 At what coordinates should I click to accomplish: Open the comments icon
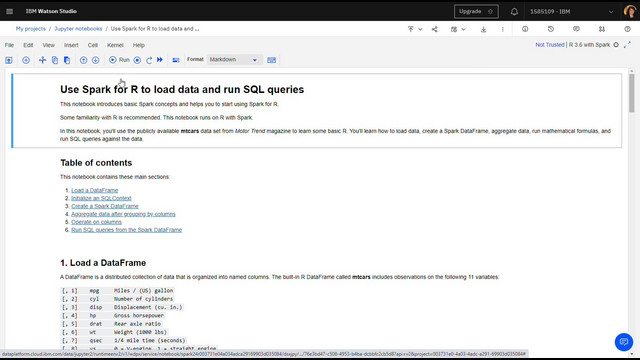[576, 29]
